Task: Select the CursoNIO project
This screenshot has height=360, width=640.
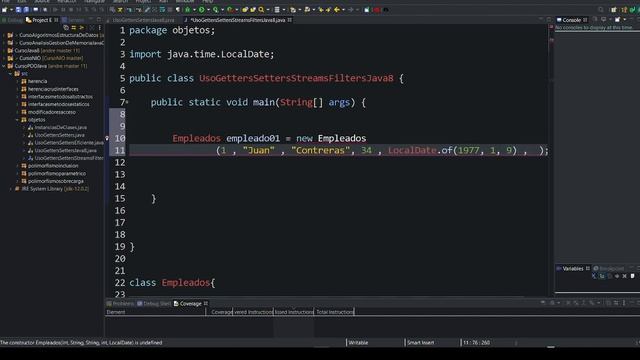Action: click(30, 58)
